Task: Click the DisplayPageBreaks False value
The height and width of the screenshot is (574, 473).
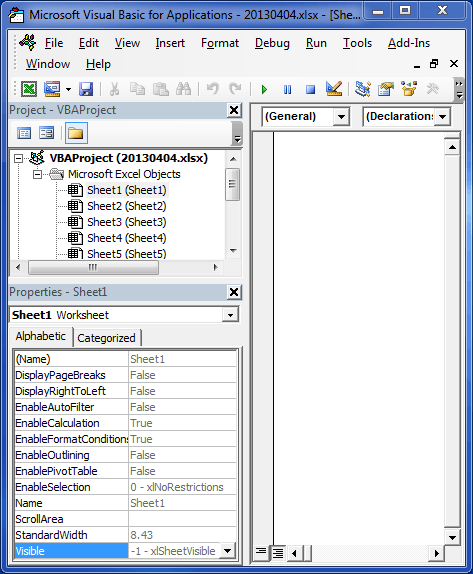Action: (x=182, y=375)
